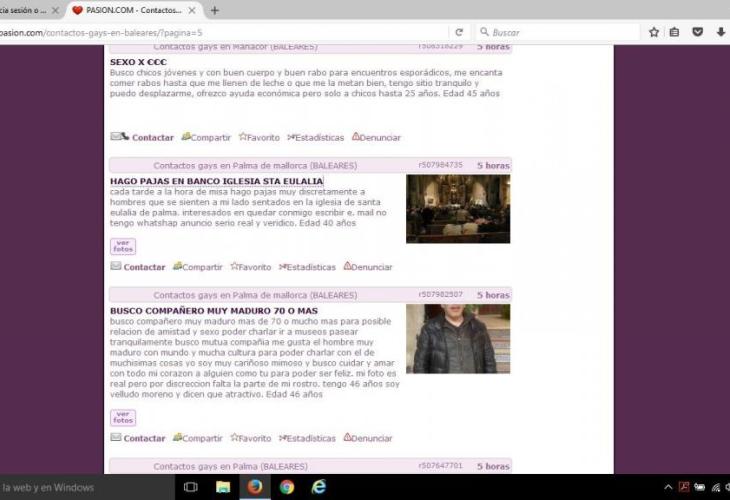Bookmark this page with the star icon

click(654, 32)
